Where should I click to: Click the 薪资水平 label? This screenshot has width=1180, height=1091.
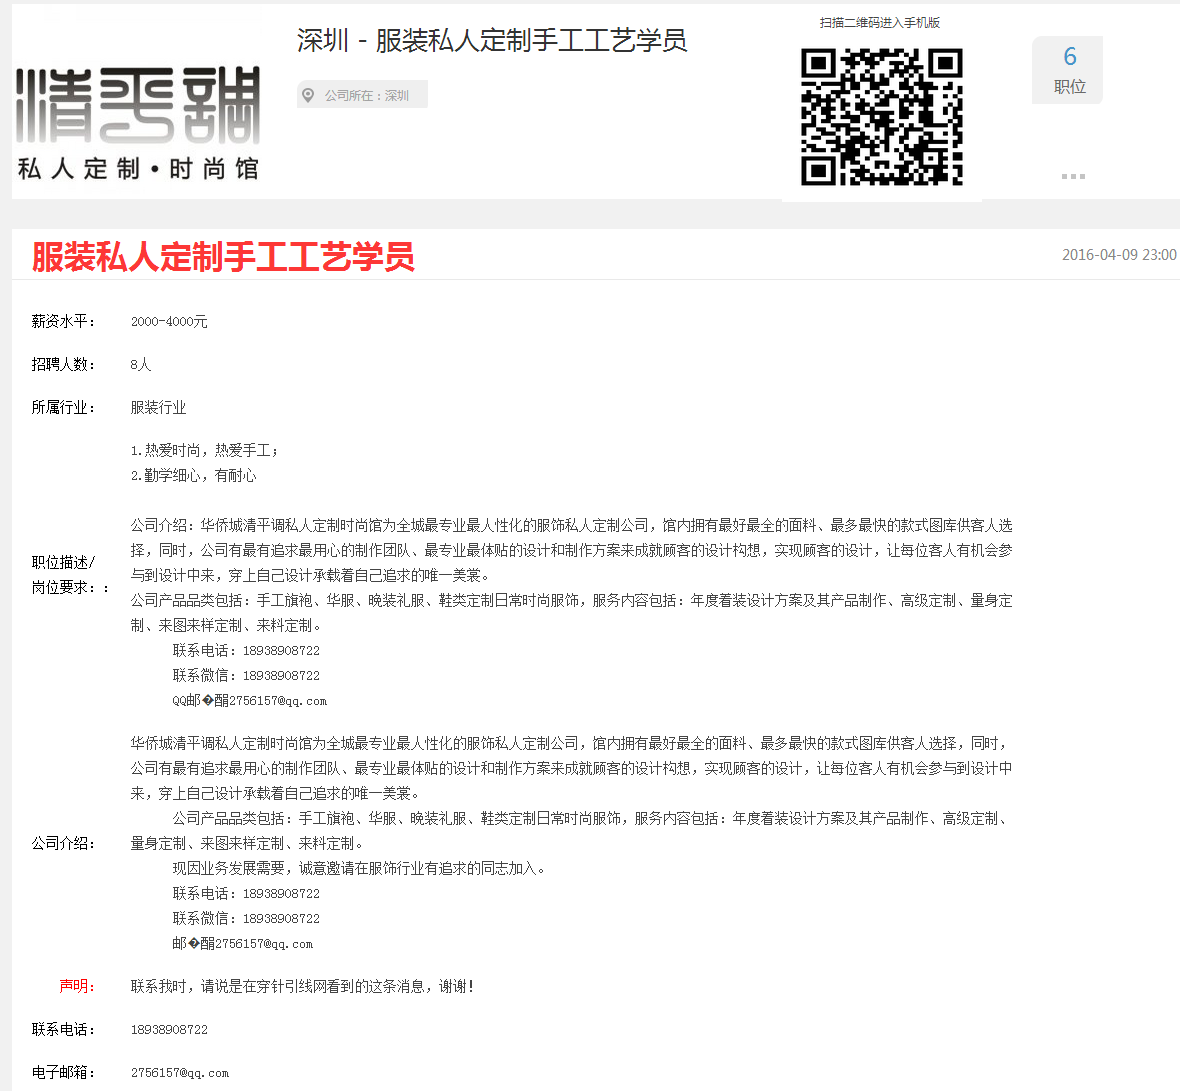coord(63,322)
